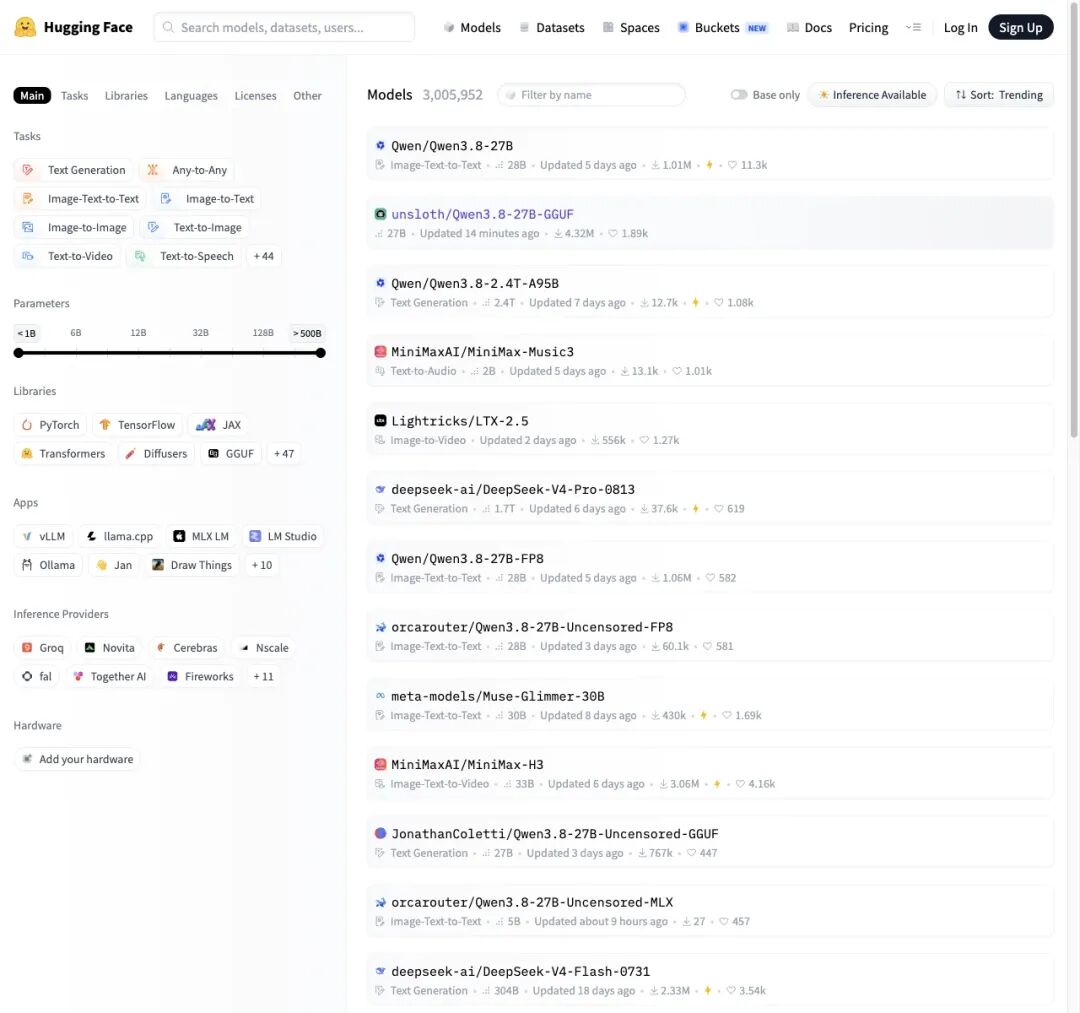The width and height of the screenshot is (1080, 1013).
Task: Click the Fireworks provider icon
Action: point(172,677)
